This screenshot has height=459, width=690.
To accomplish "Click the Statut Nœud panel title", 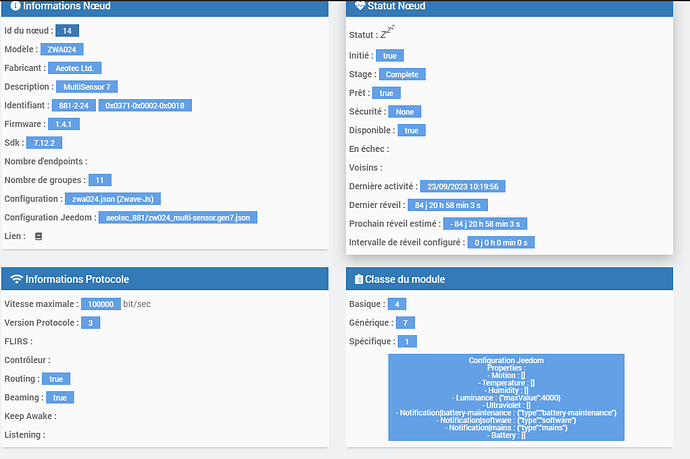I will (396, 6).
